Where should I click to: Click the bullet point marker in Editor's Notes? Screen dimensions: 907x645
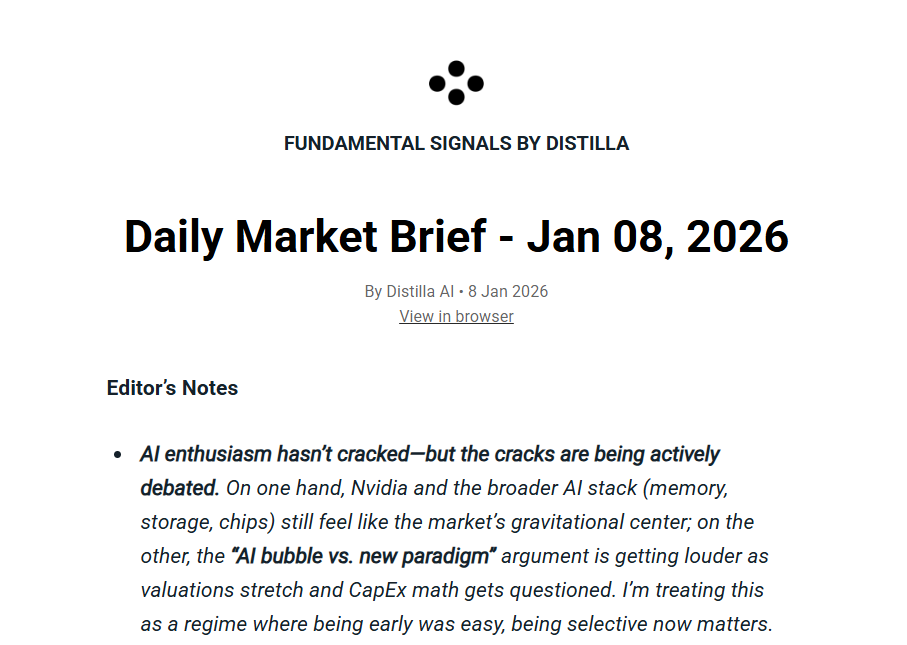click(118, 455)
